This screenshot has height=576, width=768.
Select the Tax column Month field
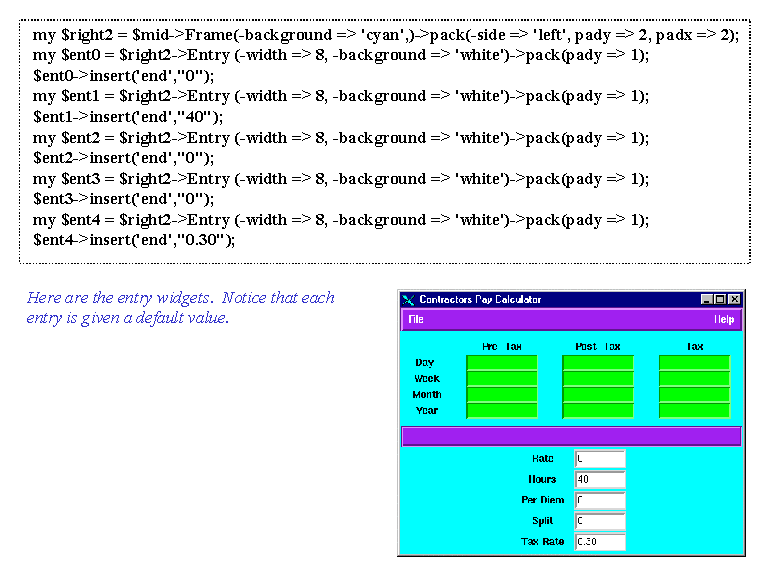(694, 395)
